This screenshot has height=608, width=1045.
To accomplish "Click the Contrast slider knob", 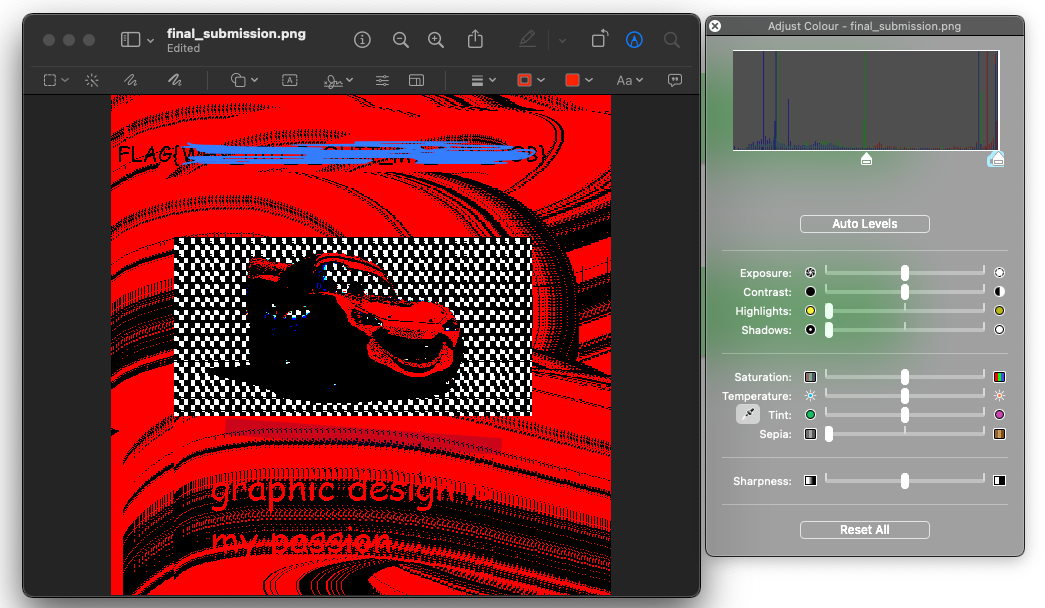I will [x=904, y=292].
